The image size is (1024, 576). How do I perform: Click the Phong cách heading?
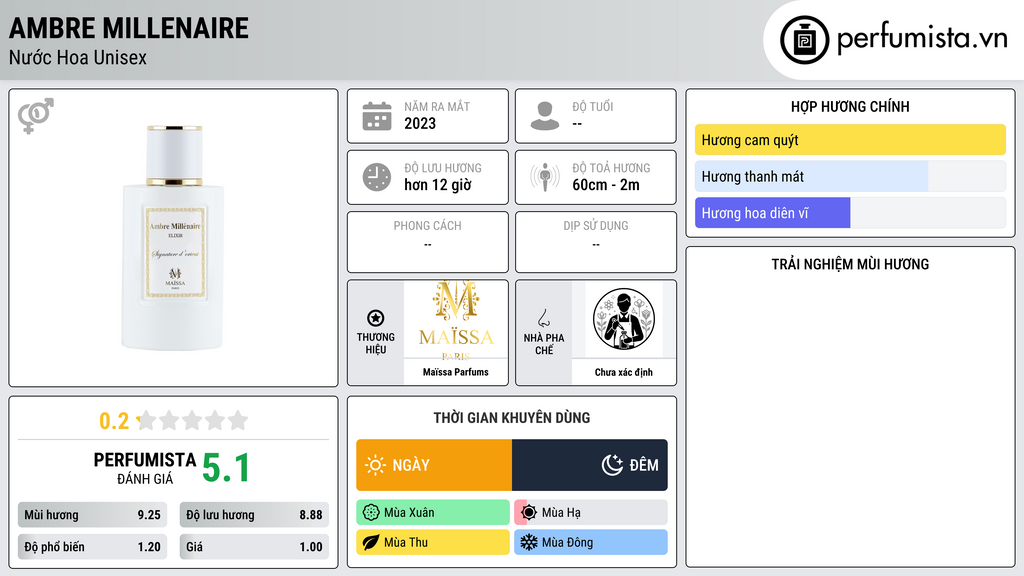pos(427,226)
